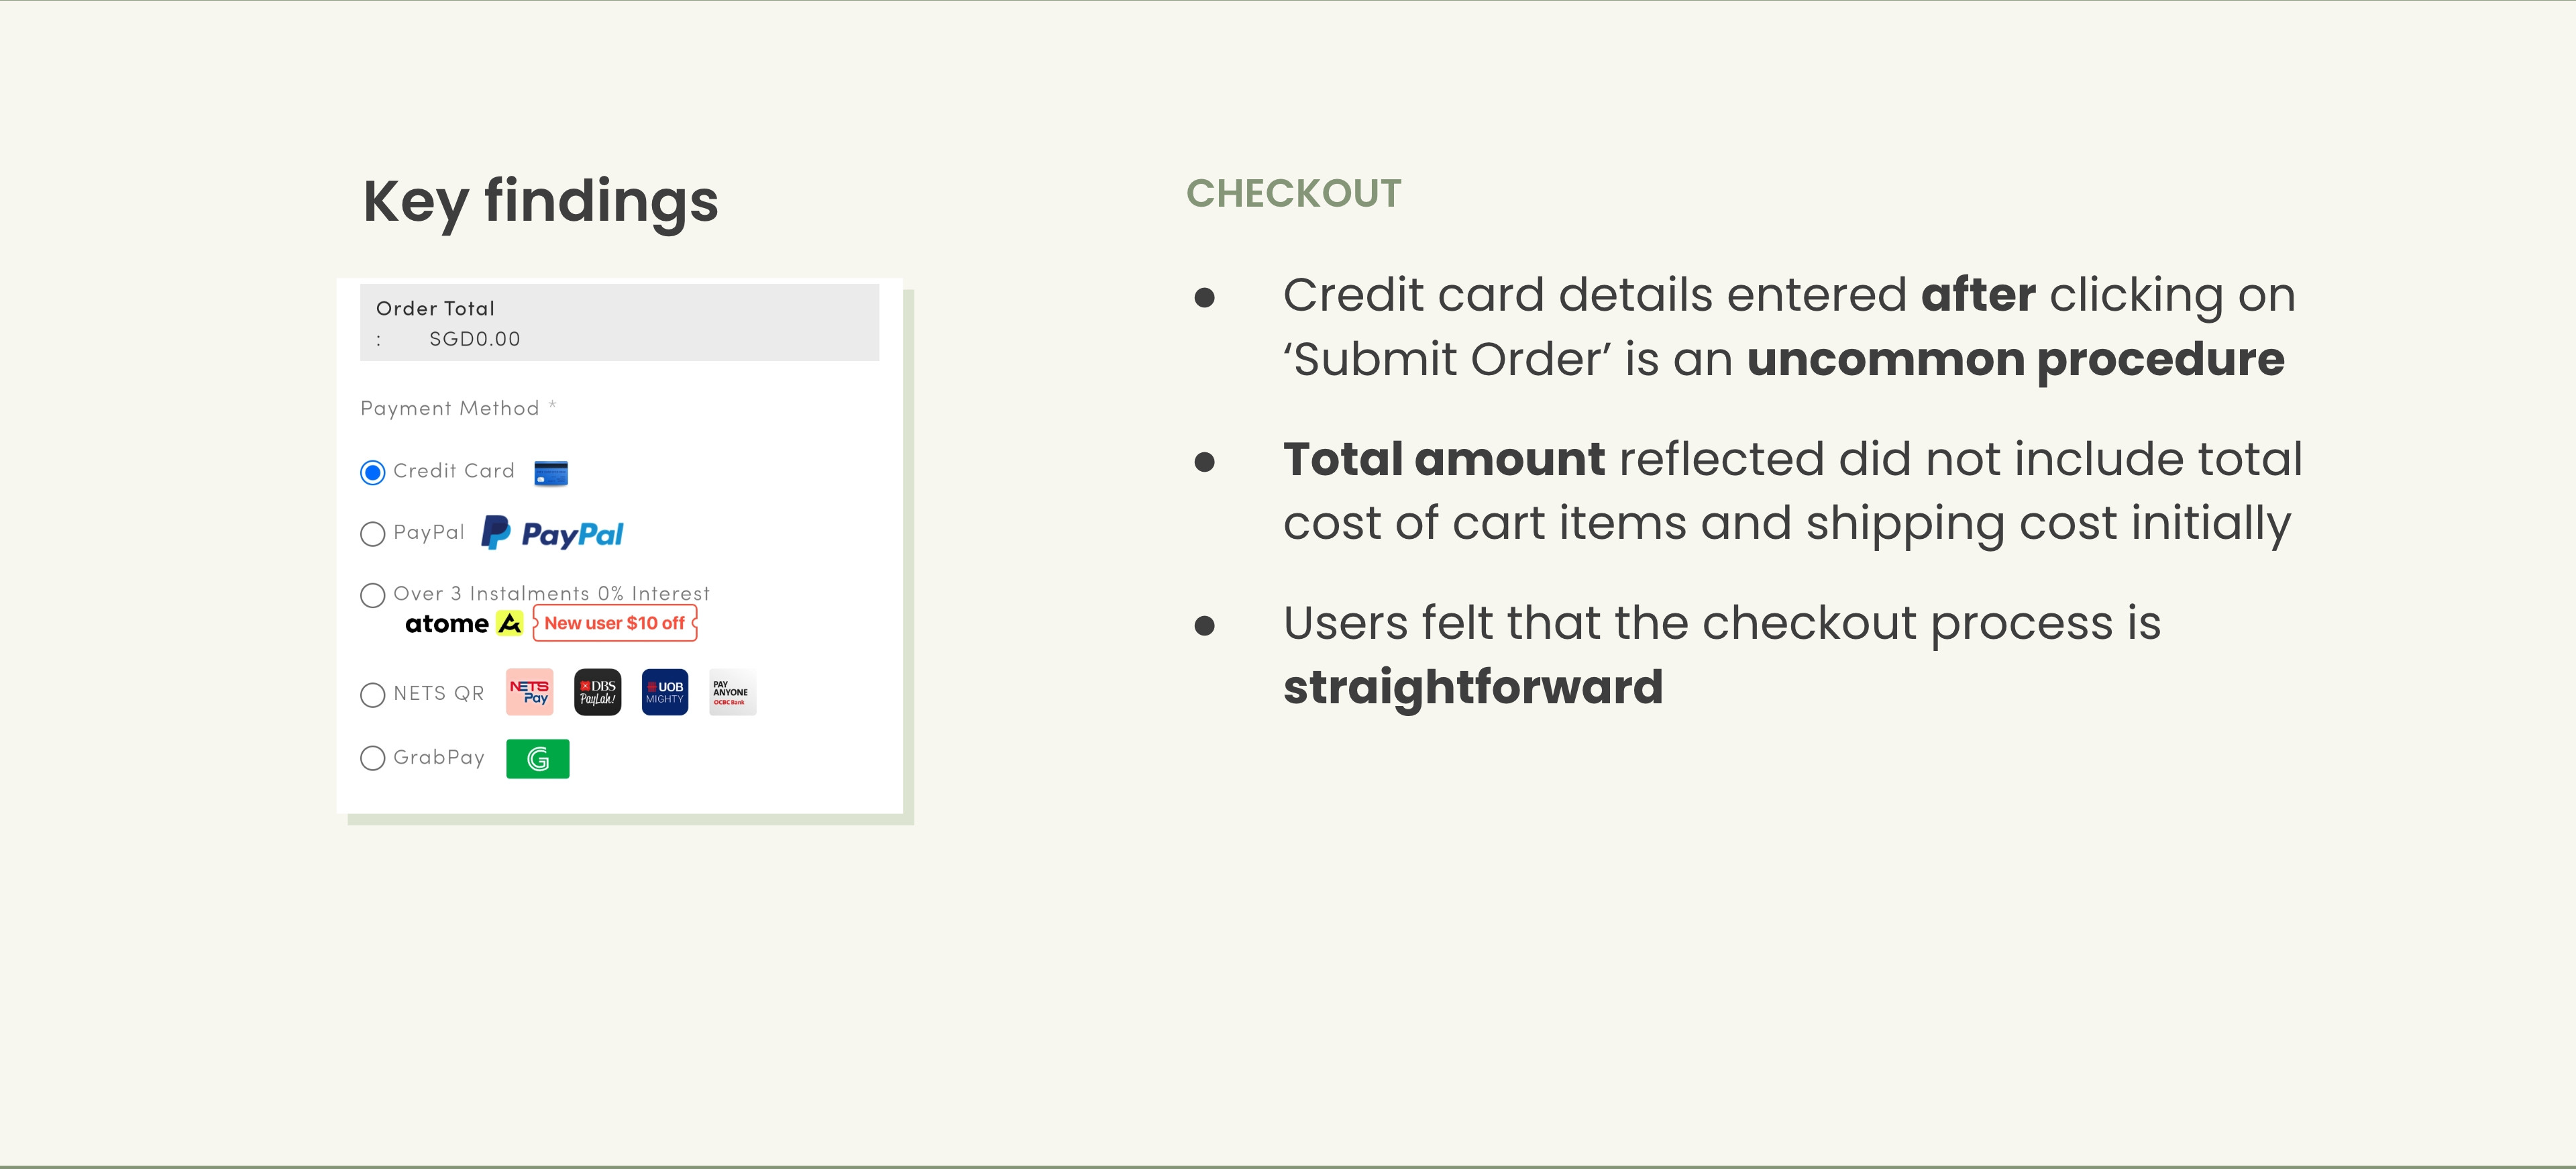
Task: Click the CHECKOUT section heading
Action: tap(1293, 194)
